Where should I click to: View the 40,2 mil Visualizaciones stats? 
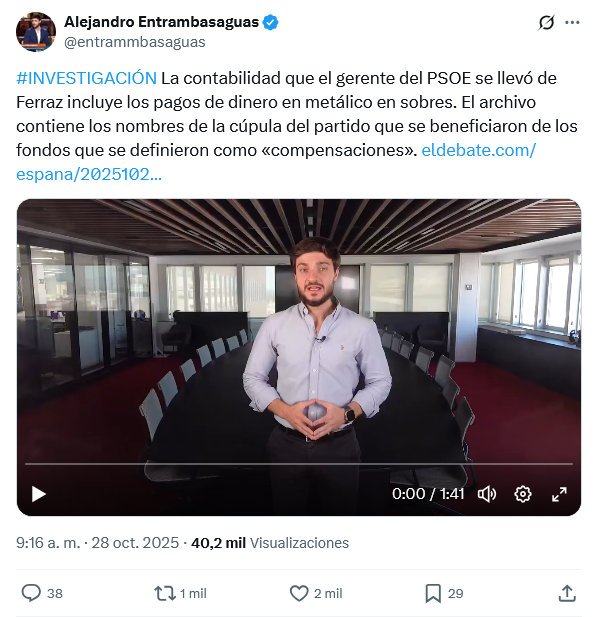tap(270, 543)
